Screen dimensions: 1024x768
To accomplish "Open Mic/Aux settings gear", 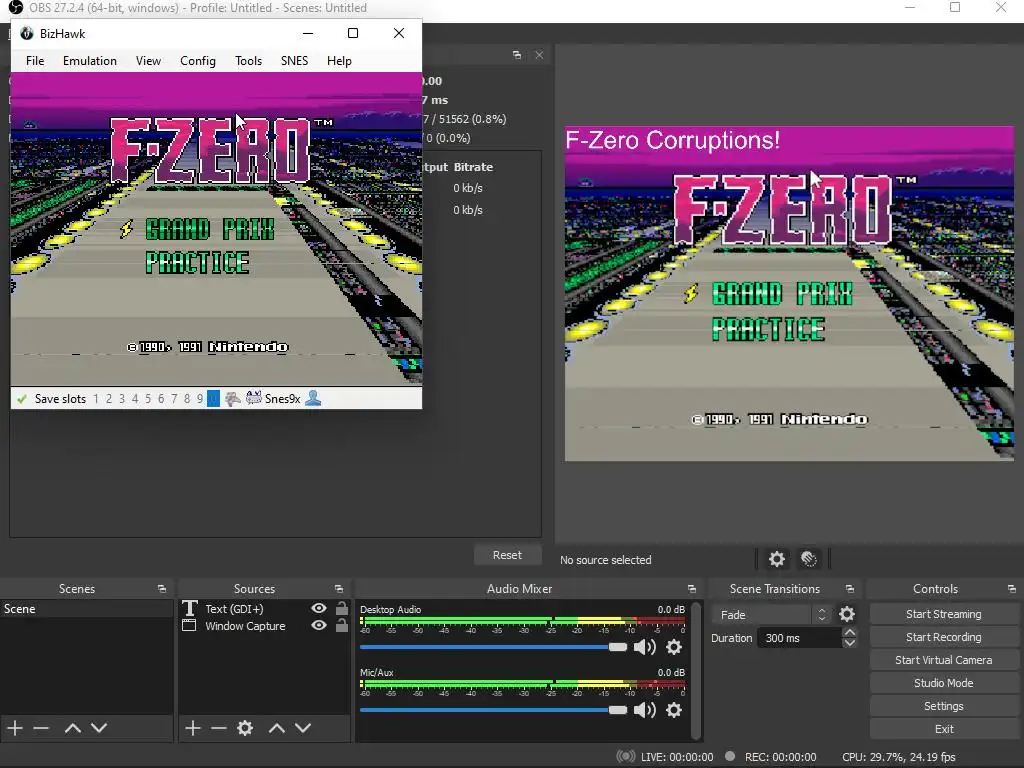I will (674, 710).
